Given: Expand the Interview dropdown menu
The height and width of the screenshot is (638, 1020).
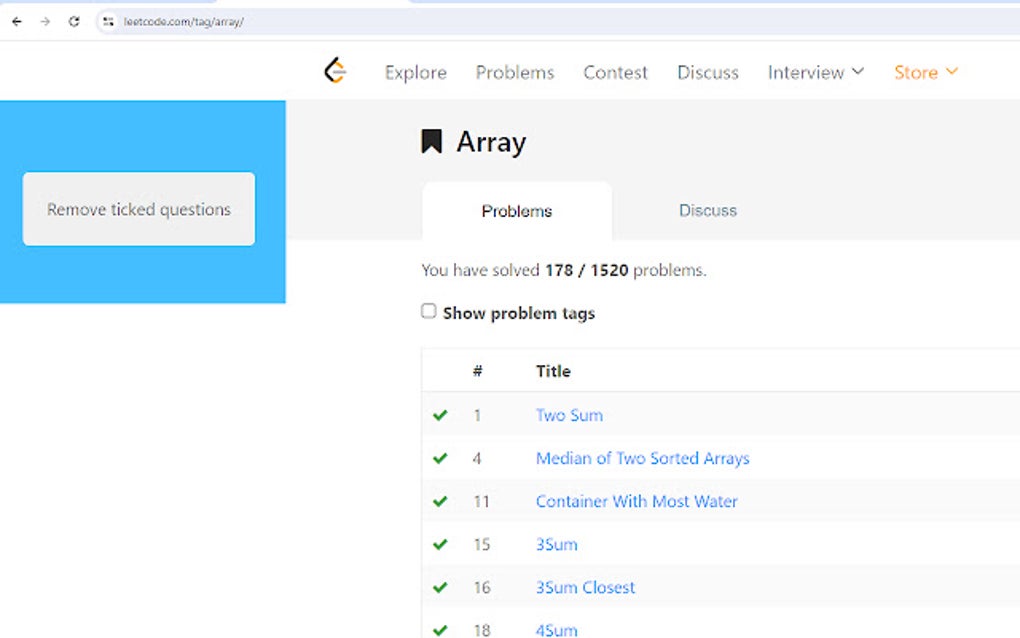Looking at the screenshot, I should coord(815,72).
